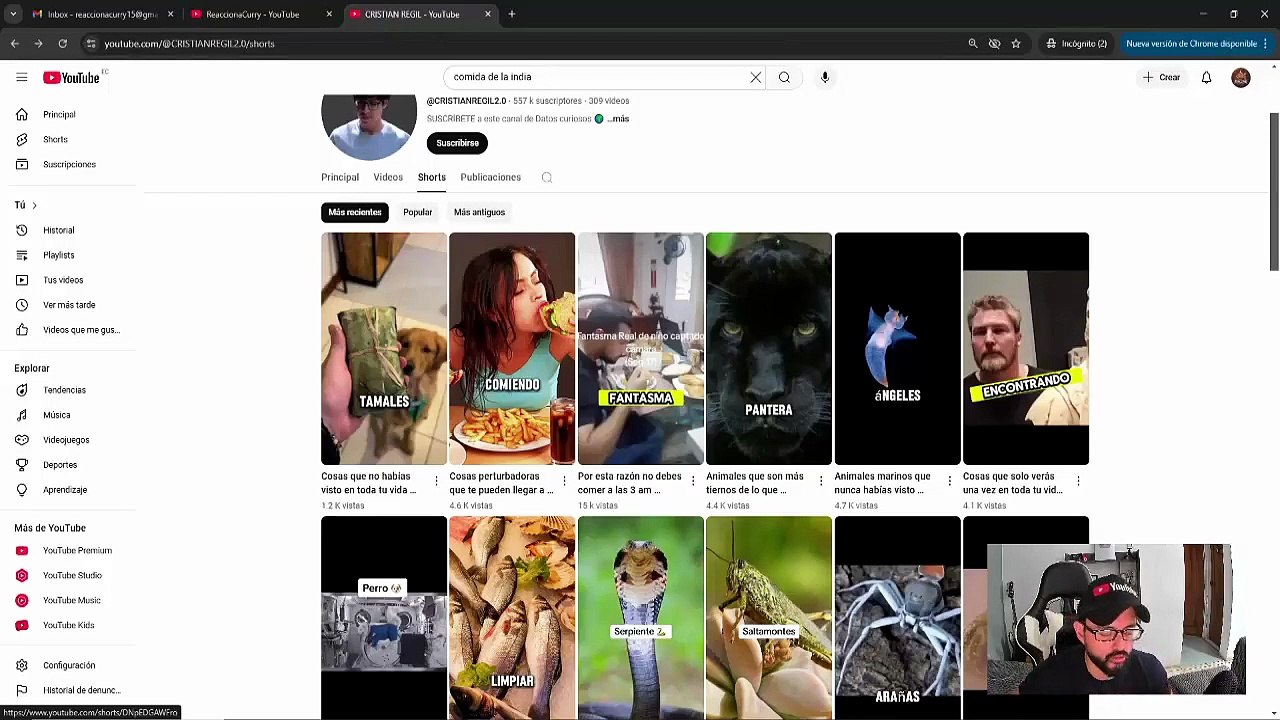This screenshot has width=1280, height=720.
Task: Click the channel profile picture
Action: point(369,126)
